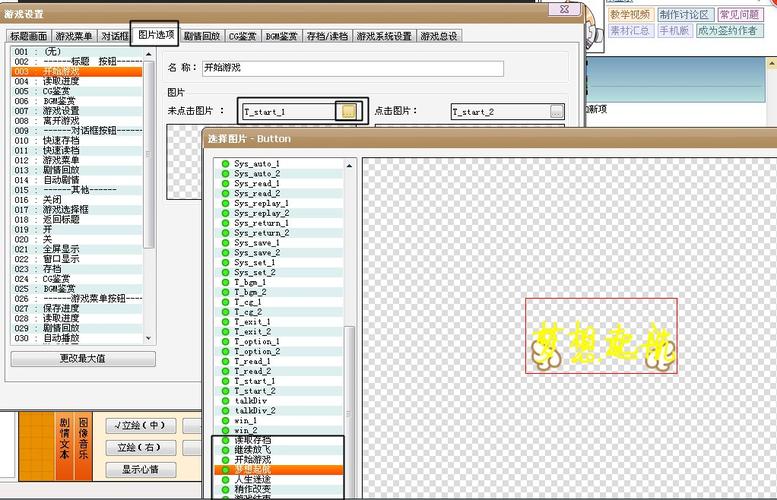This screenshot has height=500, width=777.
Task: Switch to 标题画面 tab
Action: click(29, 36)
